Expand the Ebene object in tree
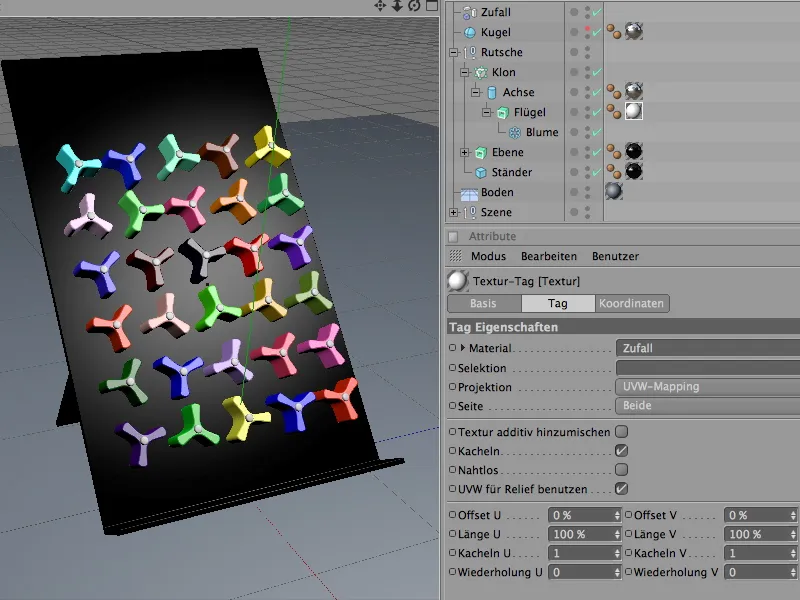Screen dimensions: 800x600 tap(465, 152)
